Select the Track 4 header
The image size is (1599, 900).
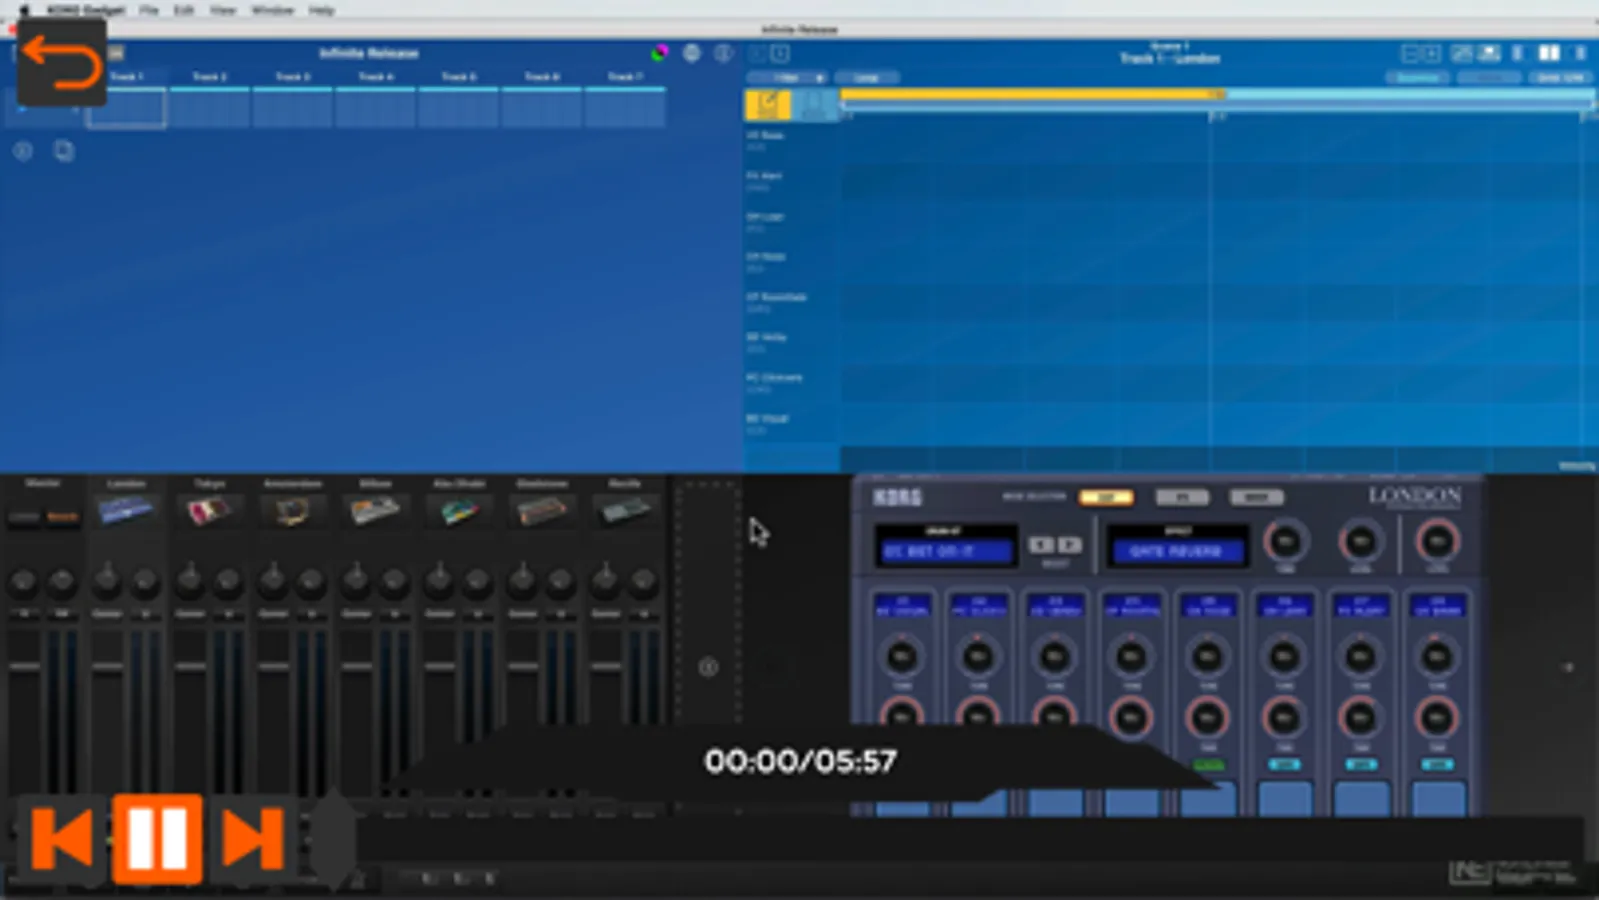pyautogui.click(x=375, y=77)
